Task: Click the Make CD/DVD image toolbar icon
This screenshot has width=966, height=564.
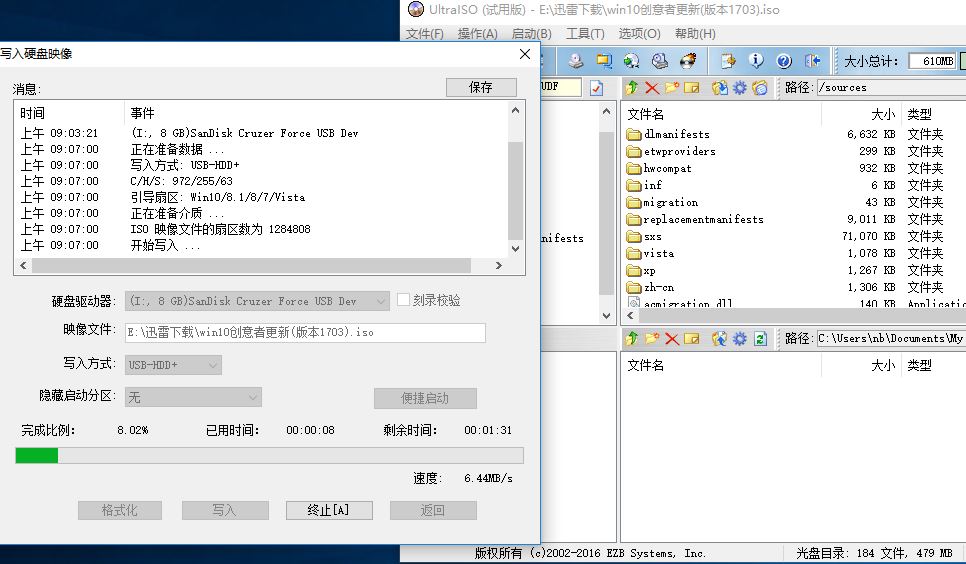Action: pos(575,60)
